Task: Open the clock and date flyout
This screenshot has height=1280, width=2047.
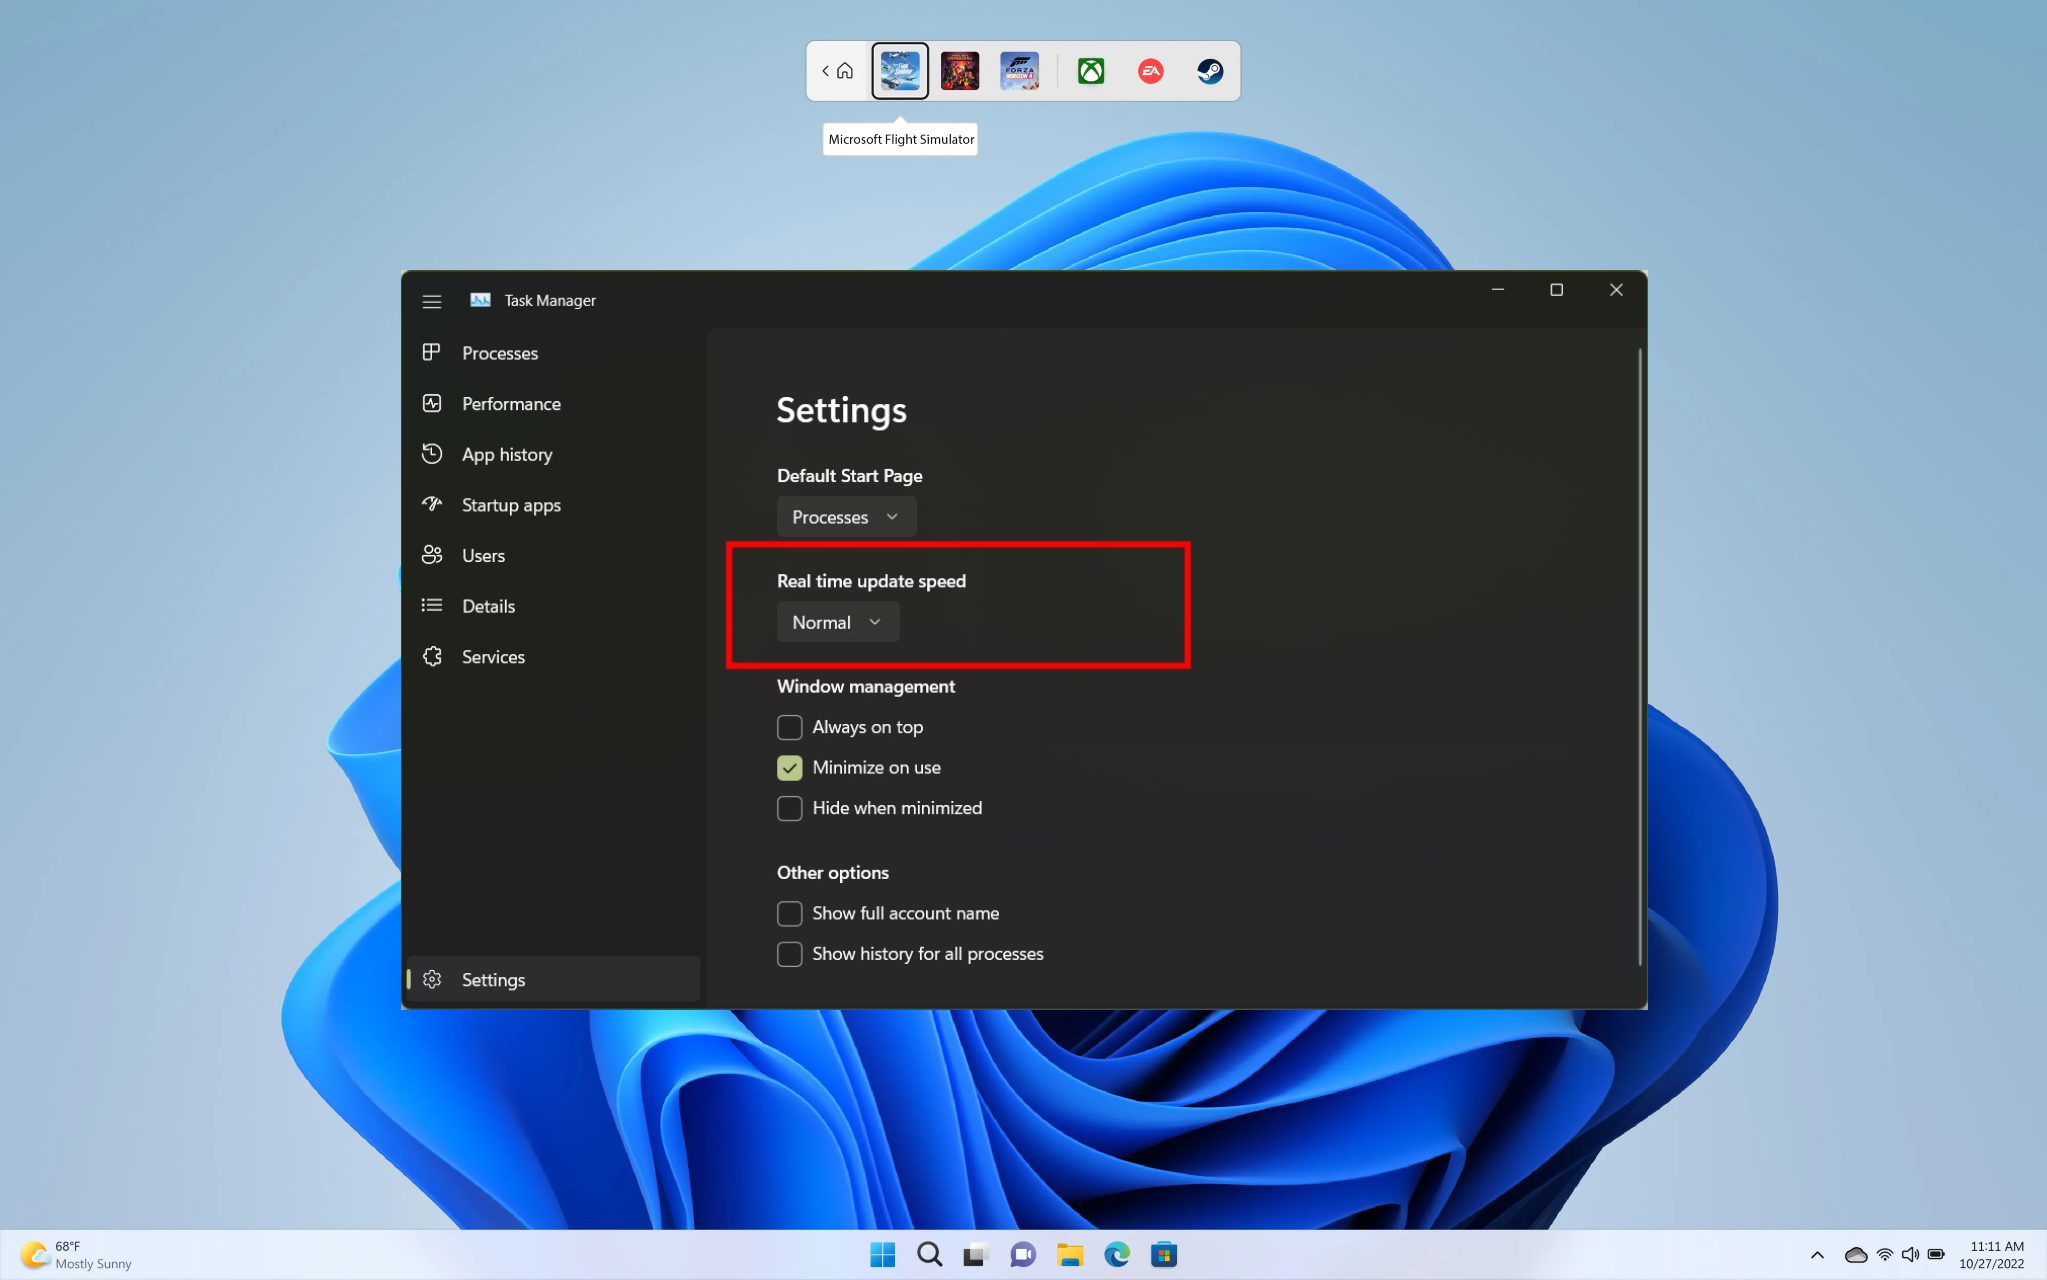Action: tap(1991, 1255)
